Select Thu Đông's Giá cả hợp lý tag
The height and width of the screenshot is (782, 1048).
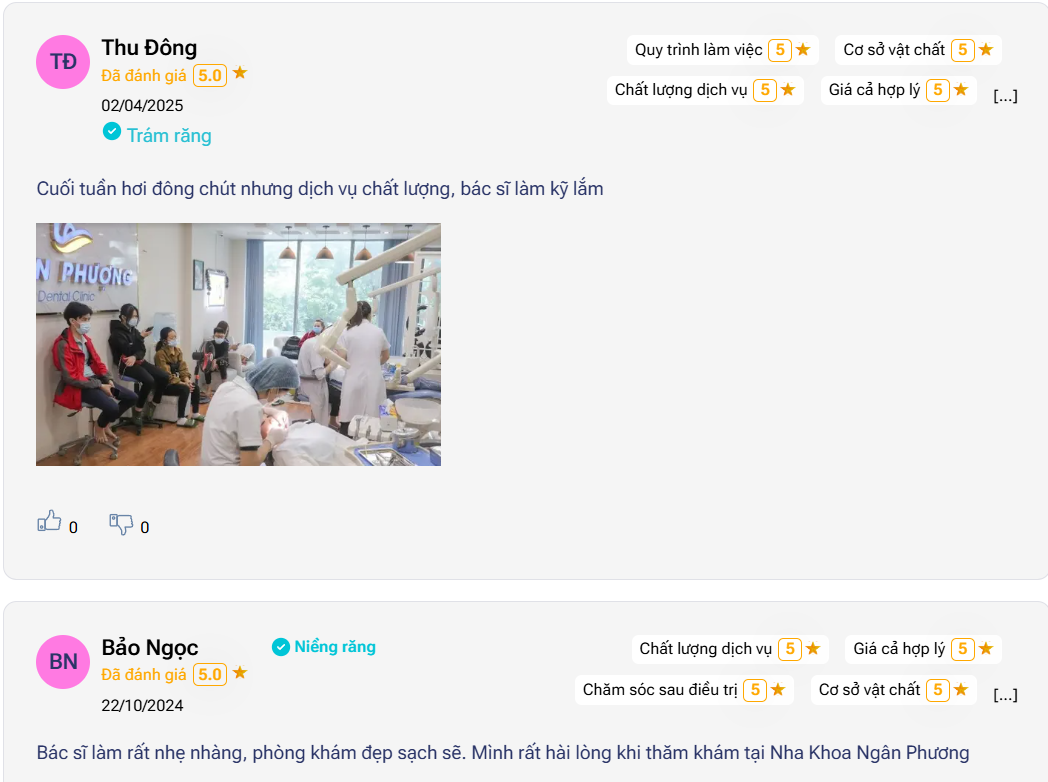tap(898, 90)
